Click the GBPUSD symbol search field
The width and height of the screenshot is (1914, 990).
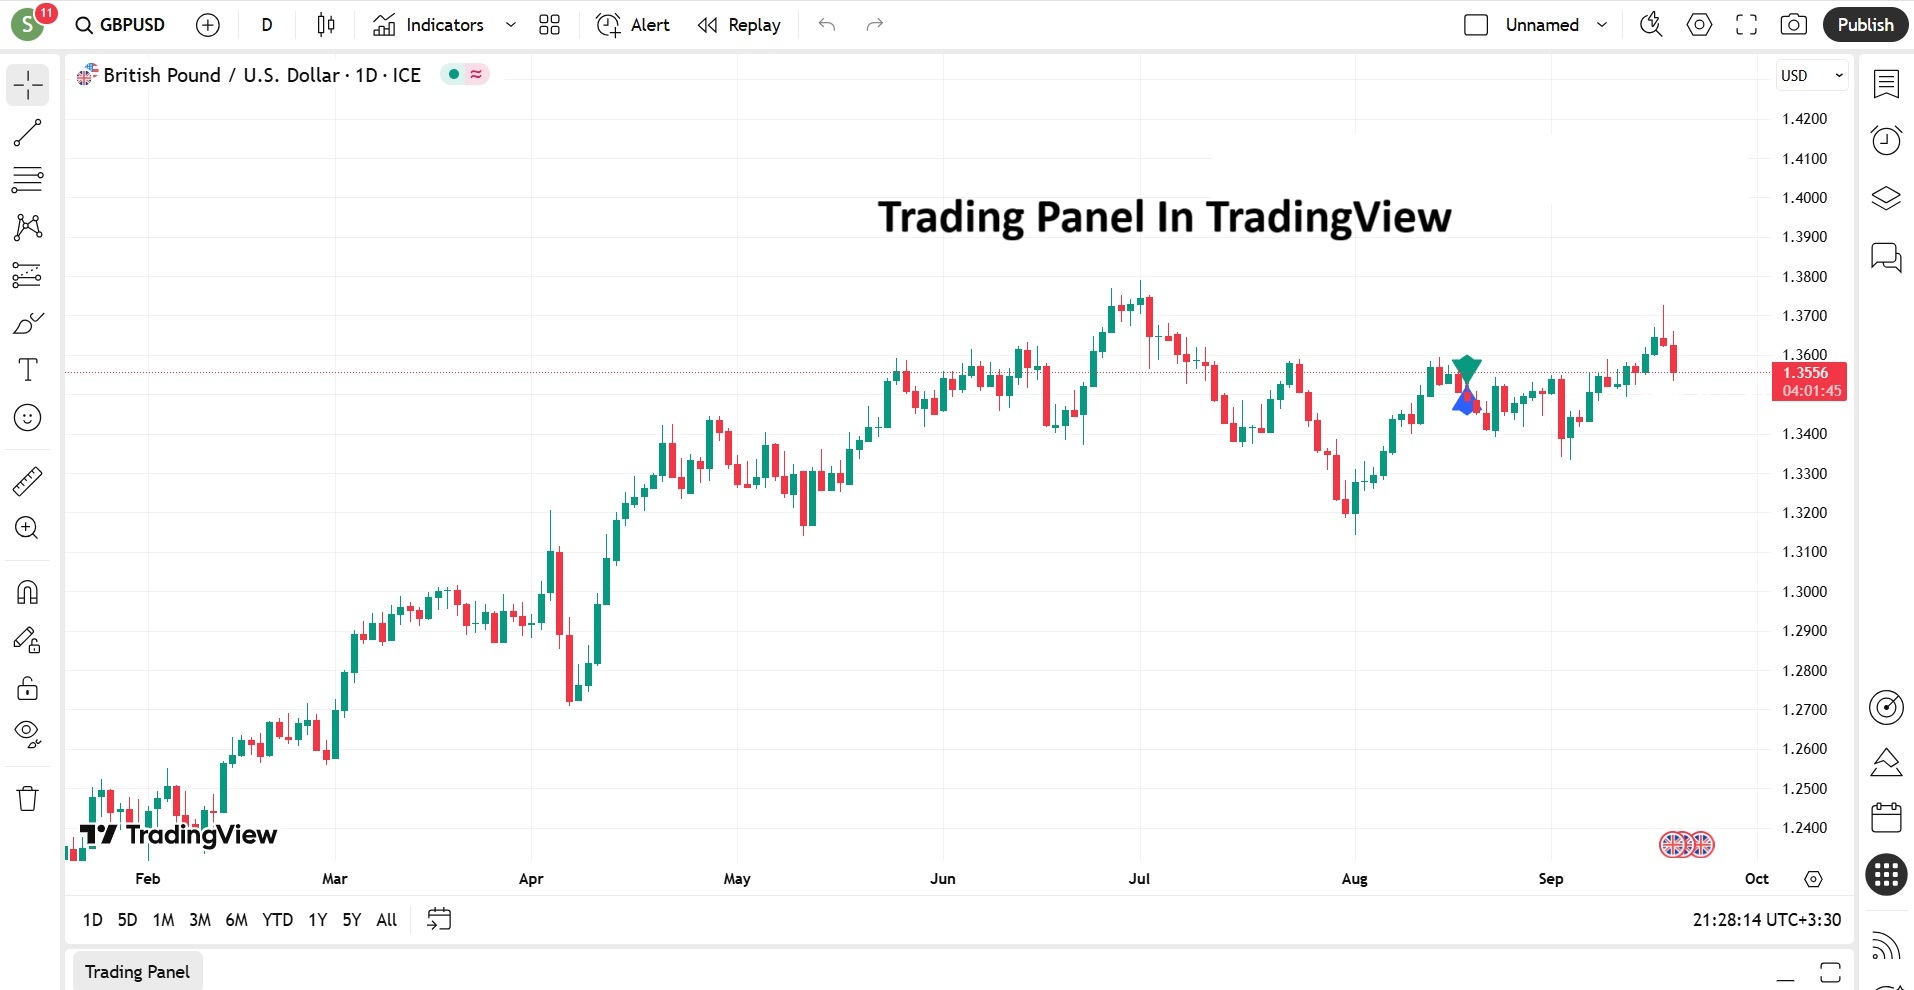(x=130, y=24)
